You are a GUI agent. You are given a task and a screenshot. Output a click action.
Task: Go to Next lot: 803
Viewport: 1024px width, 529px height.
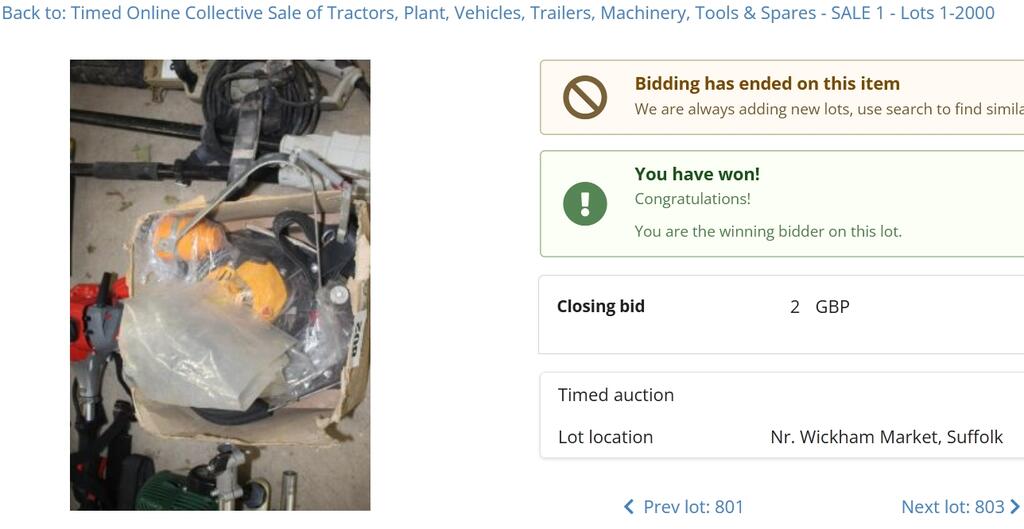click(952, 507)
